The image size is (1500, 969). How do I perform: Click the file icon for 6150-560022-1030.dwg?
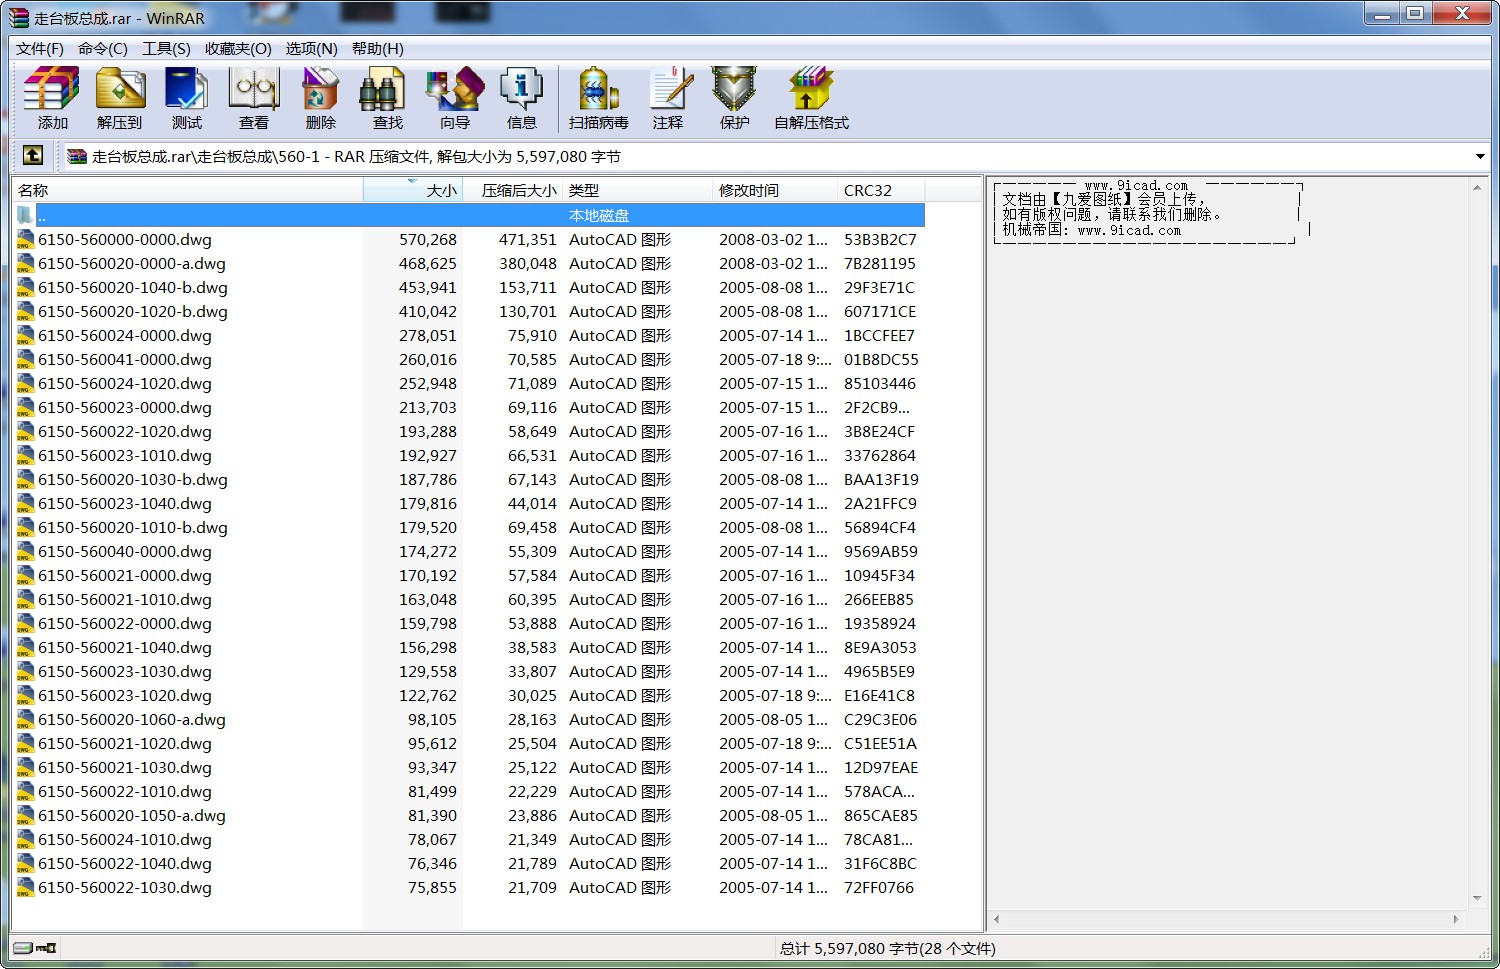point(25,887)
